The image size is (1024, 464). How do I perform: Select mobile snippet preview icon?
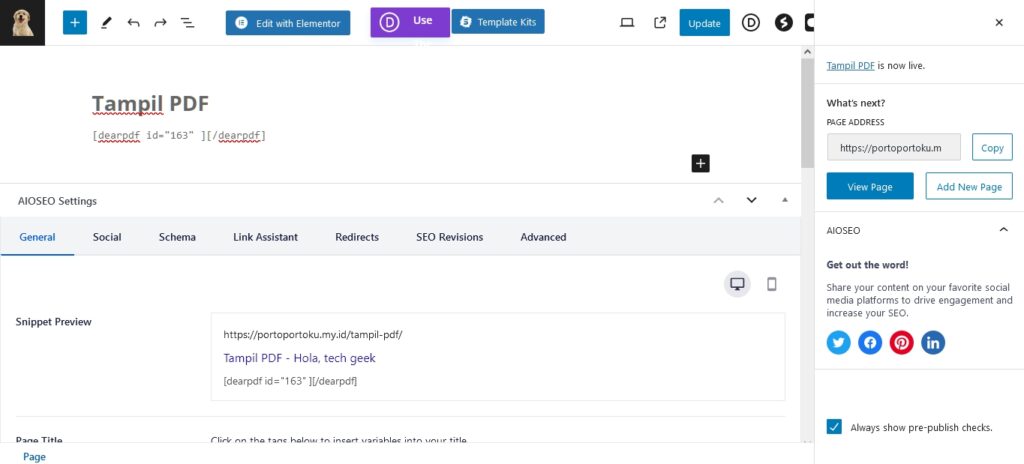pos(771,284)
